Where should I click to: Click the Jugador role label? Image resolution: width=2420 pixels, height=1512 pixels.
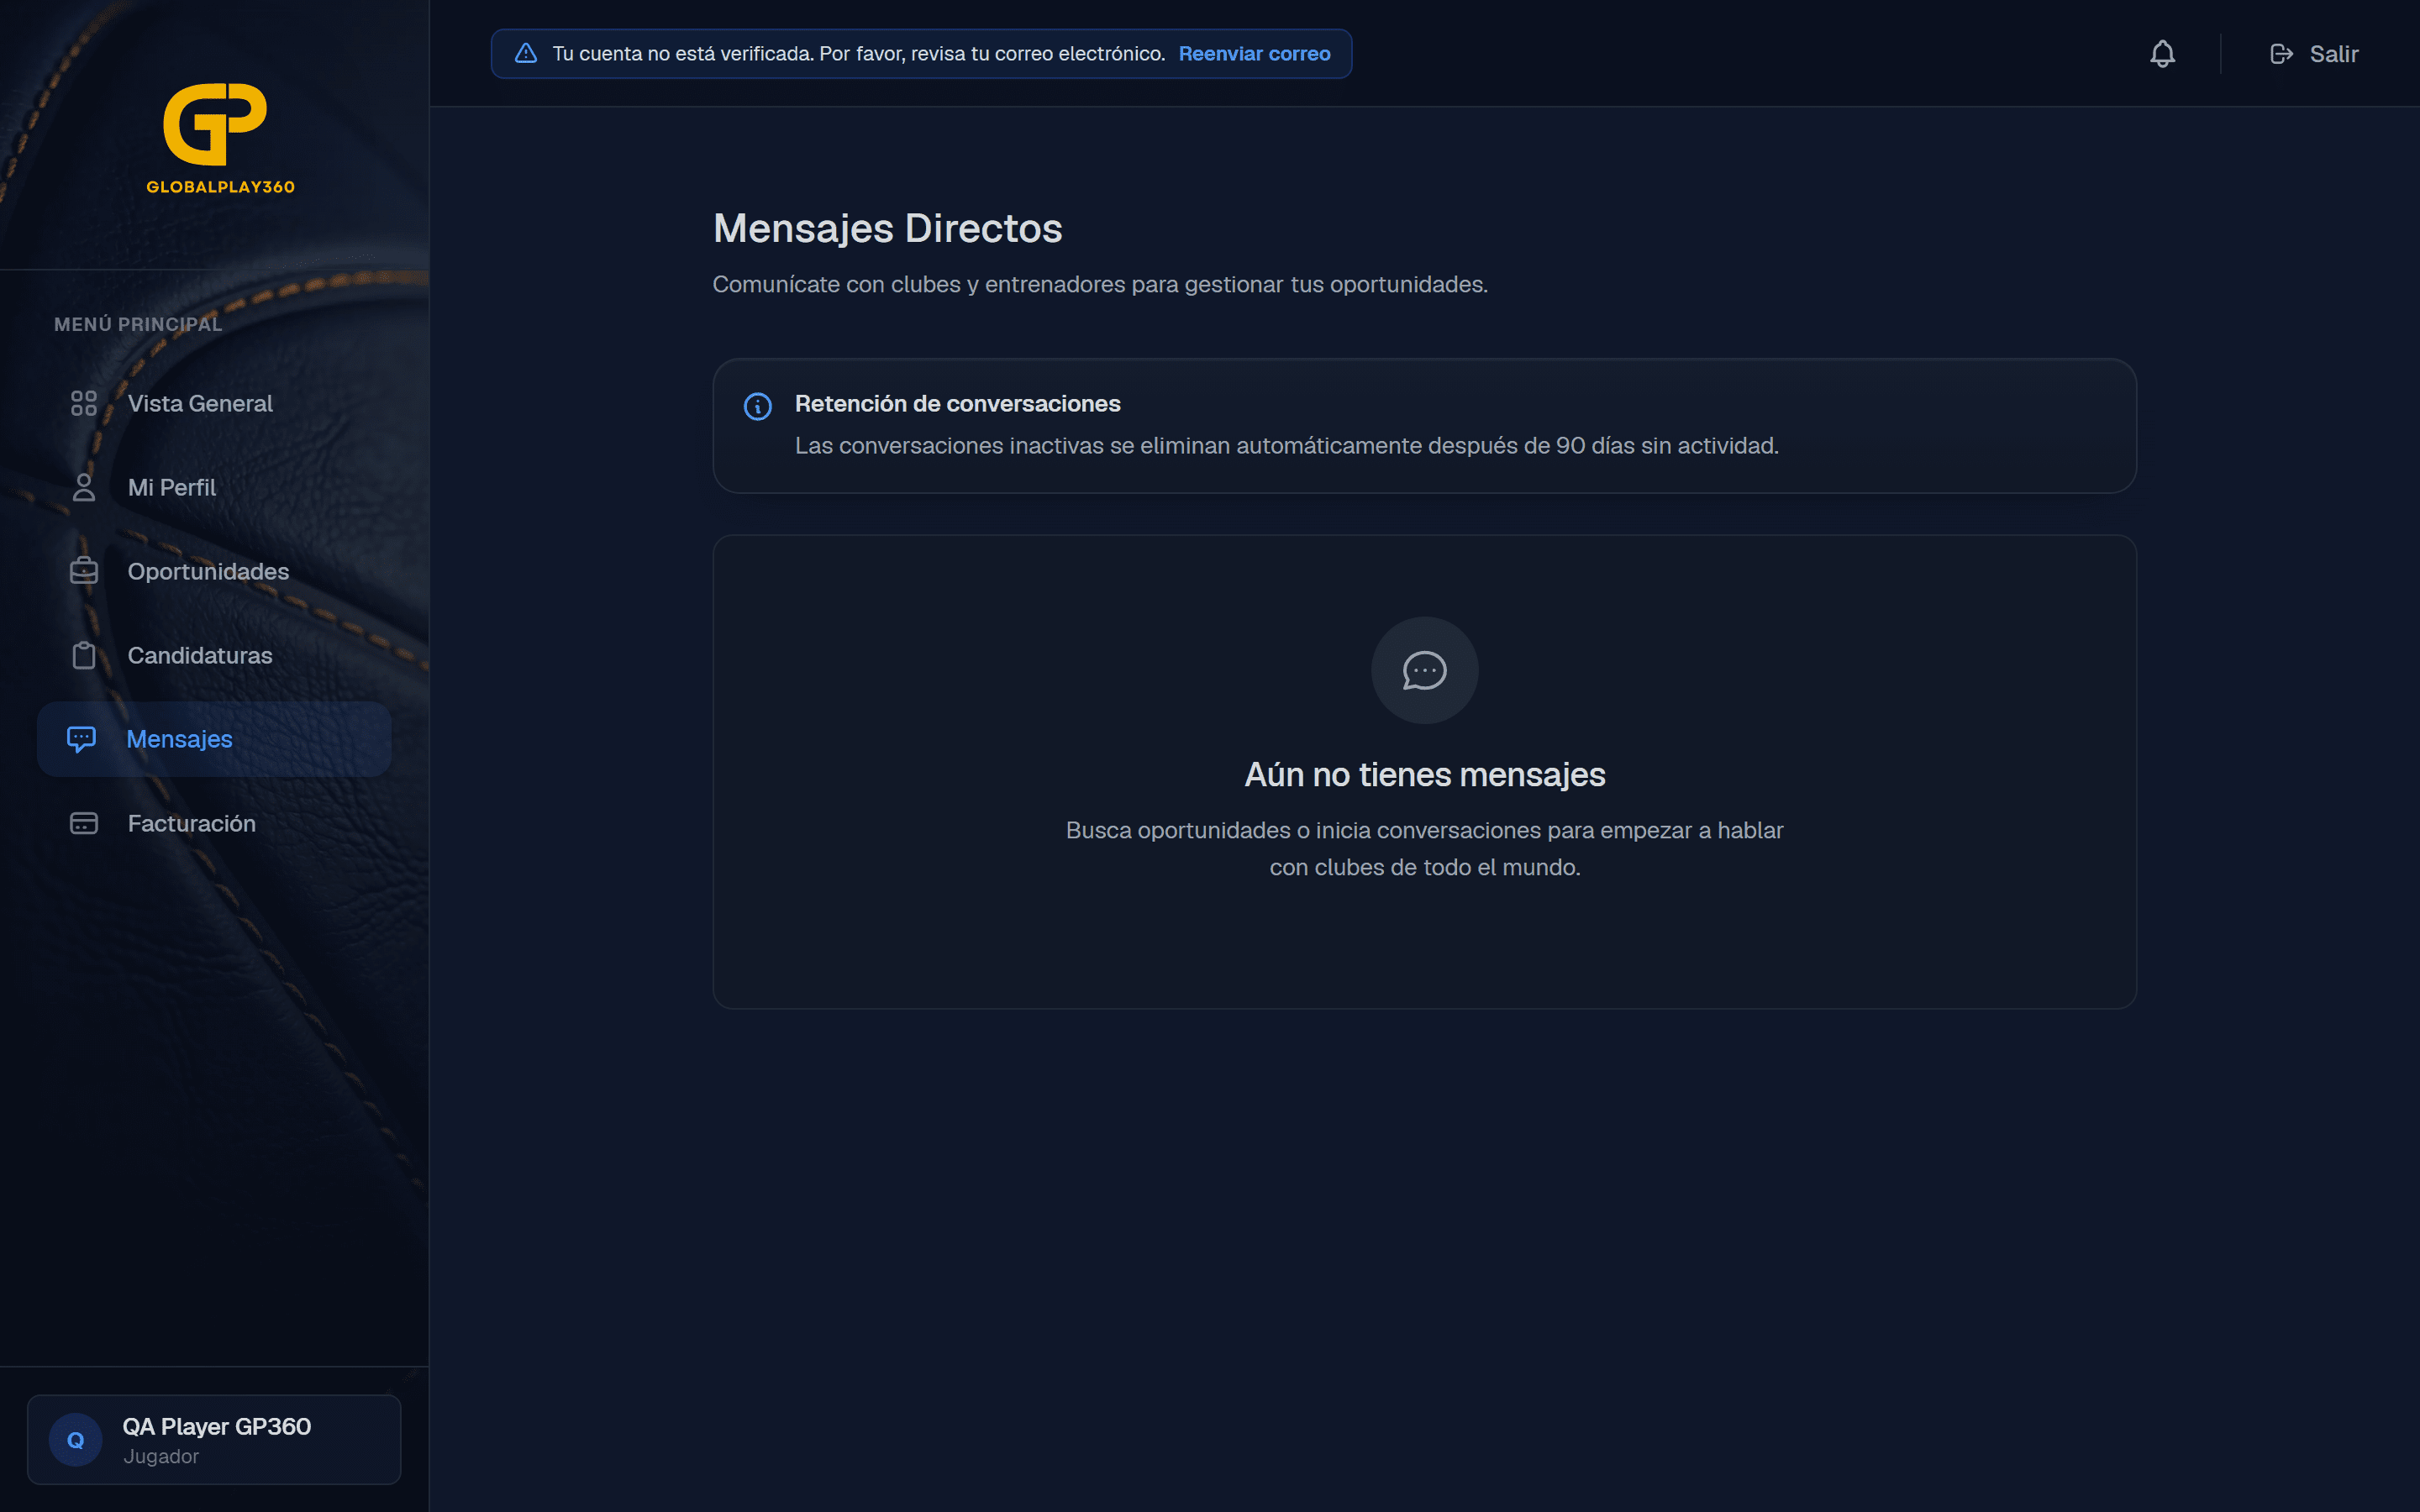(161, 1457)
